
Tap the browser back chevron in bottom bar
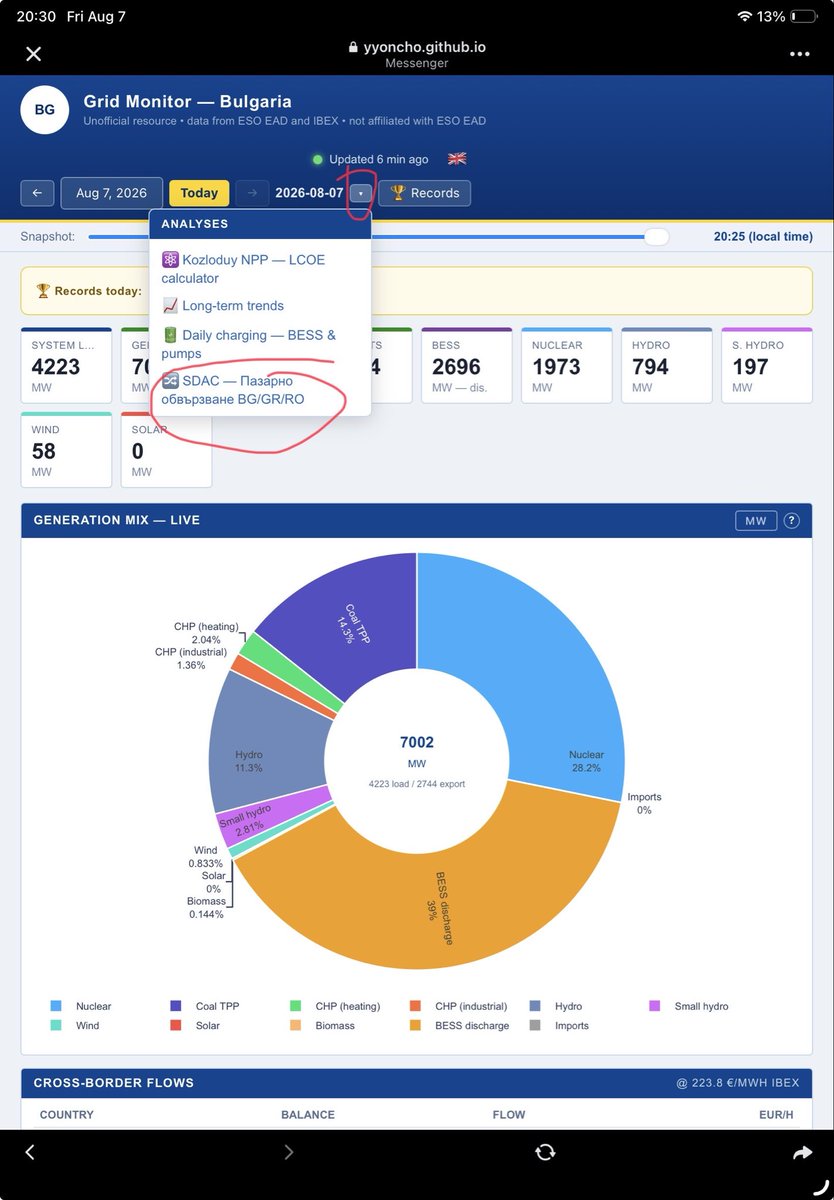pos(30,1152)
